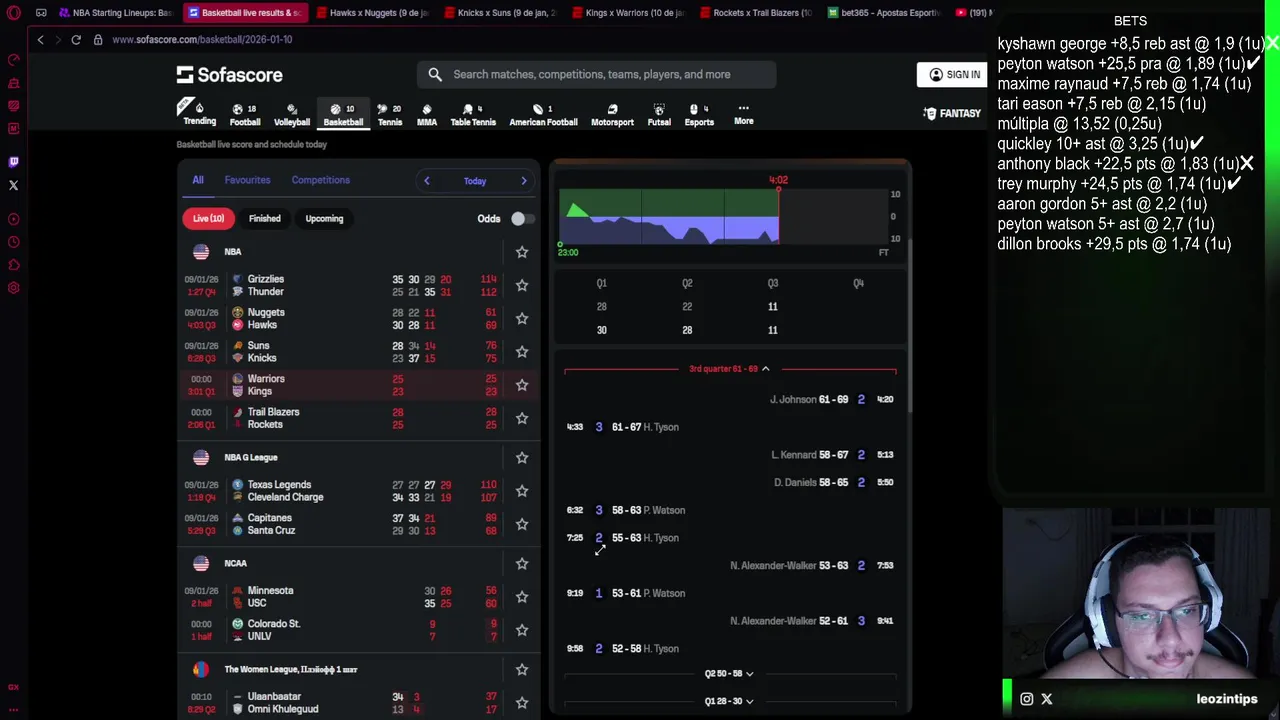Focus the search matches input field
Image resolution: width=1280 pixels, height=720 pixels.
596,74
